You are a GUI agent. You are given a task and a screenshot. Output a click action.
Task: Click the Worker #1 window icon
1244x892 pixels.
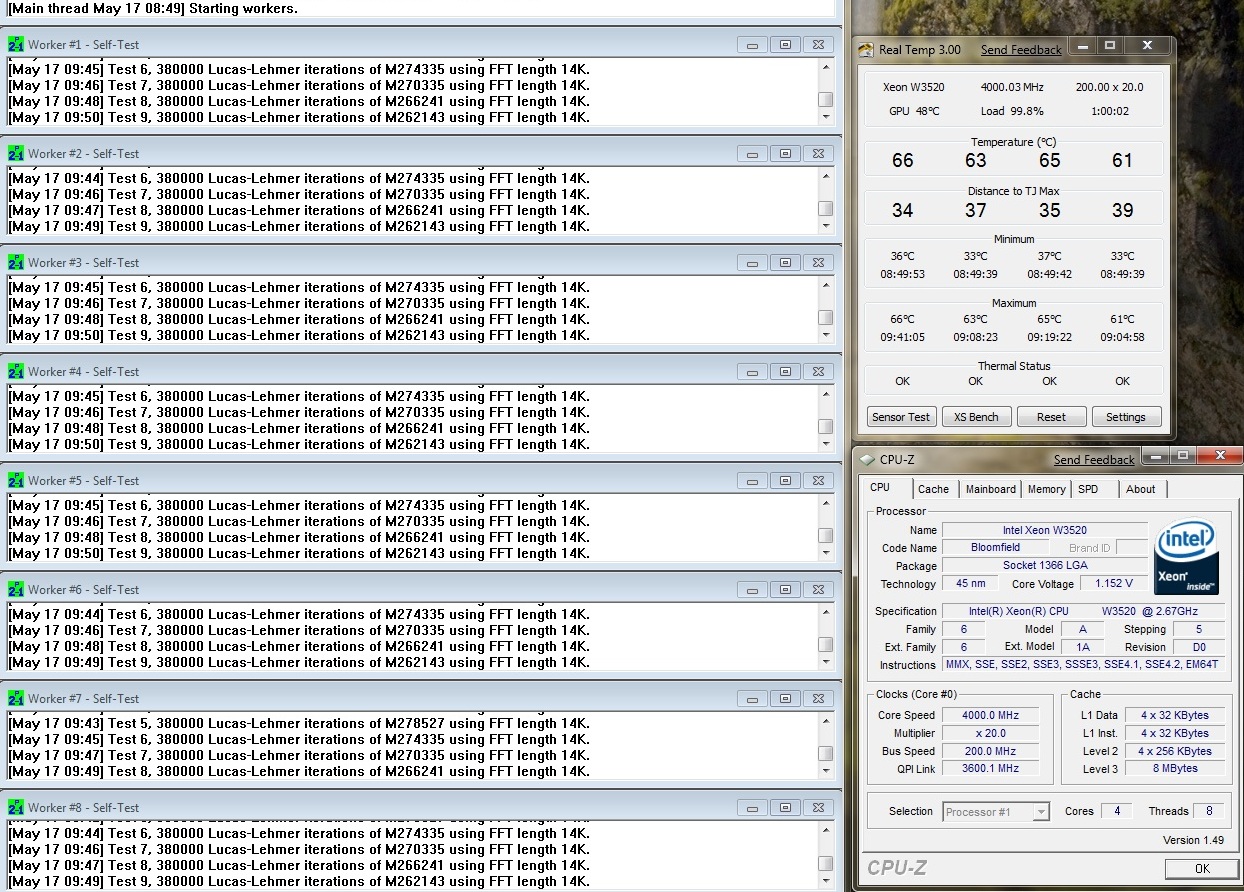click(16, 45)
